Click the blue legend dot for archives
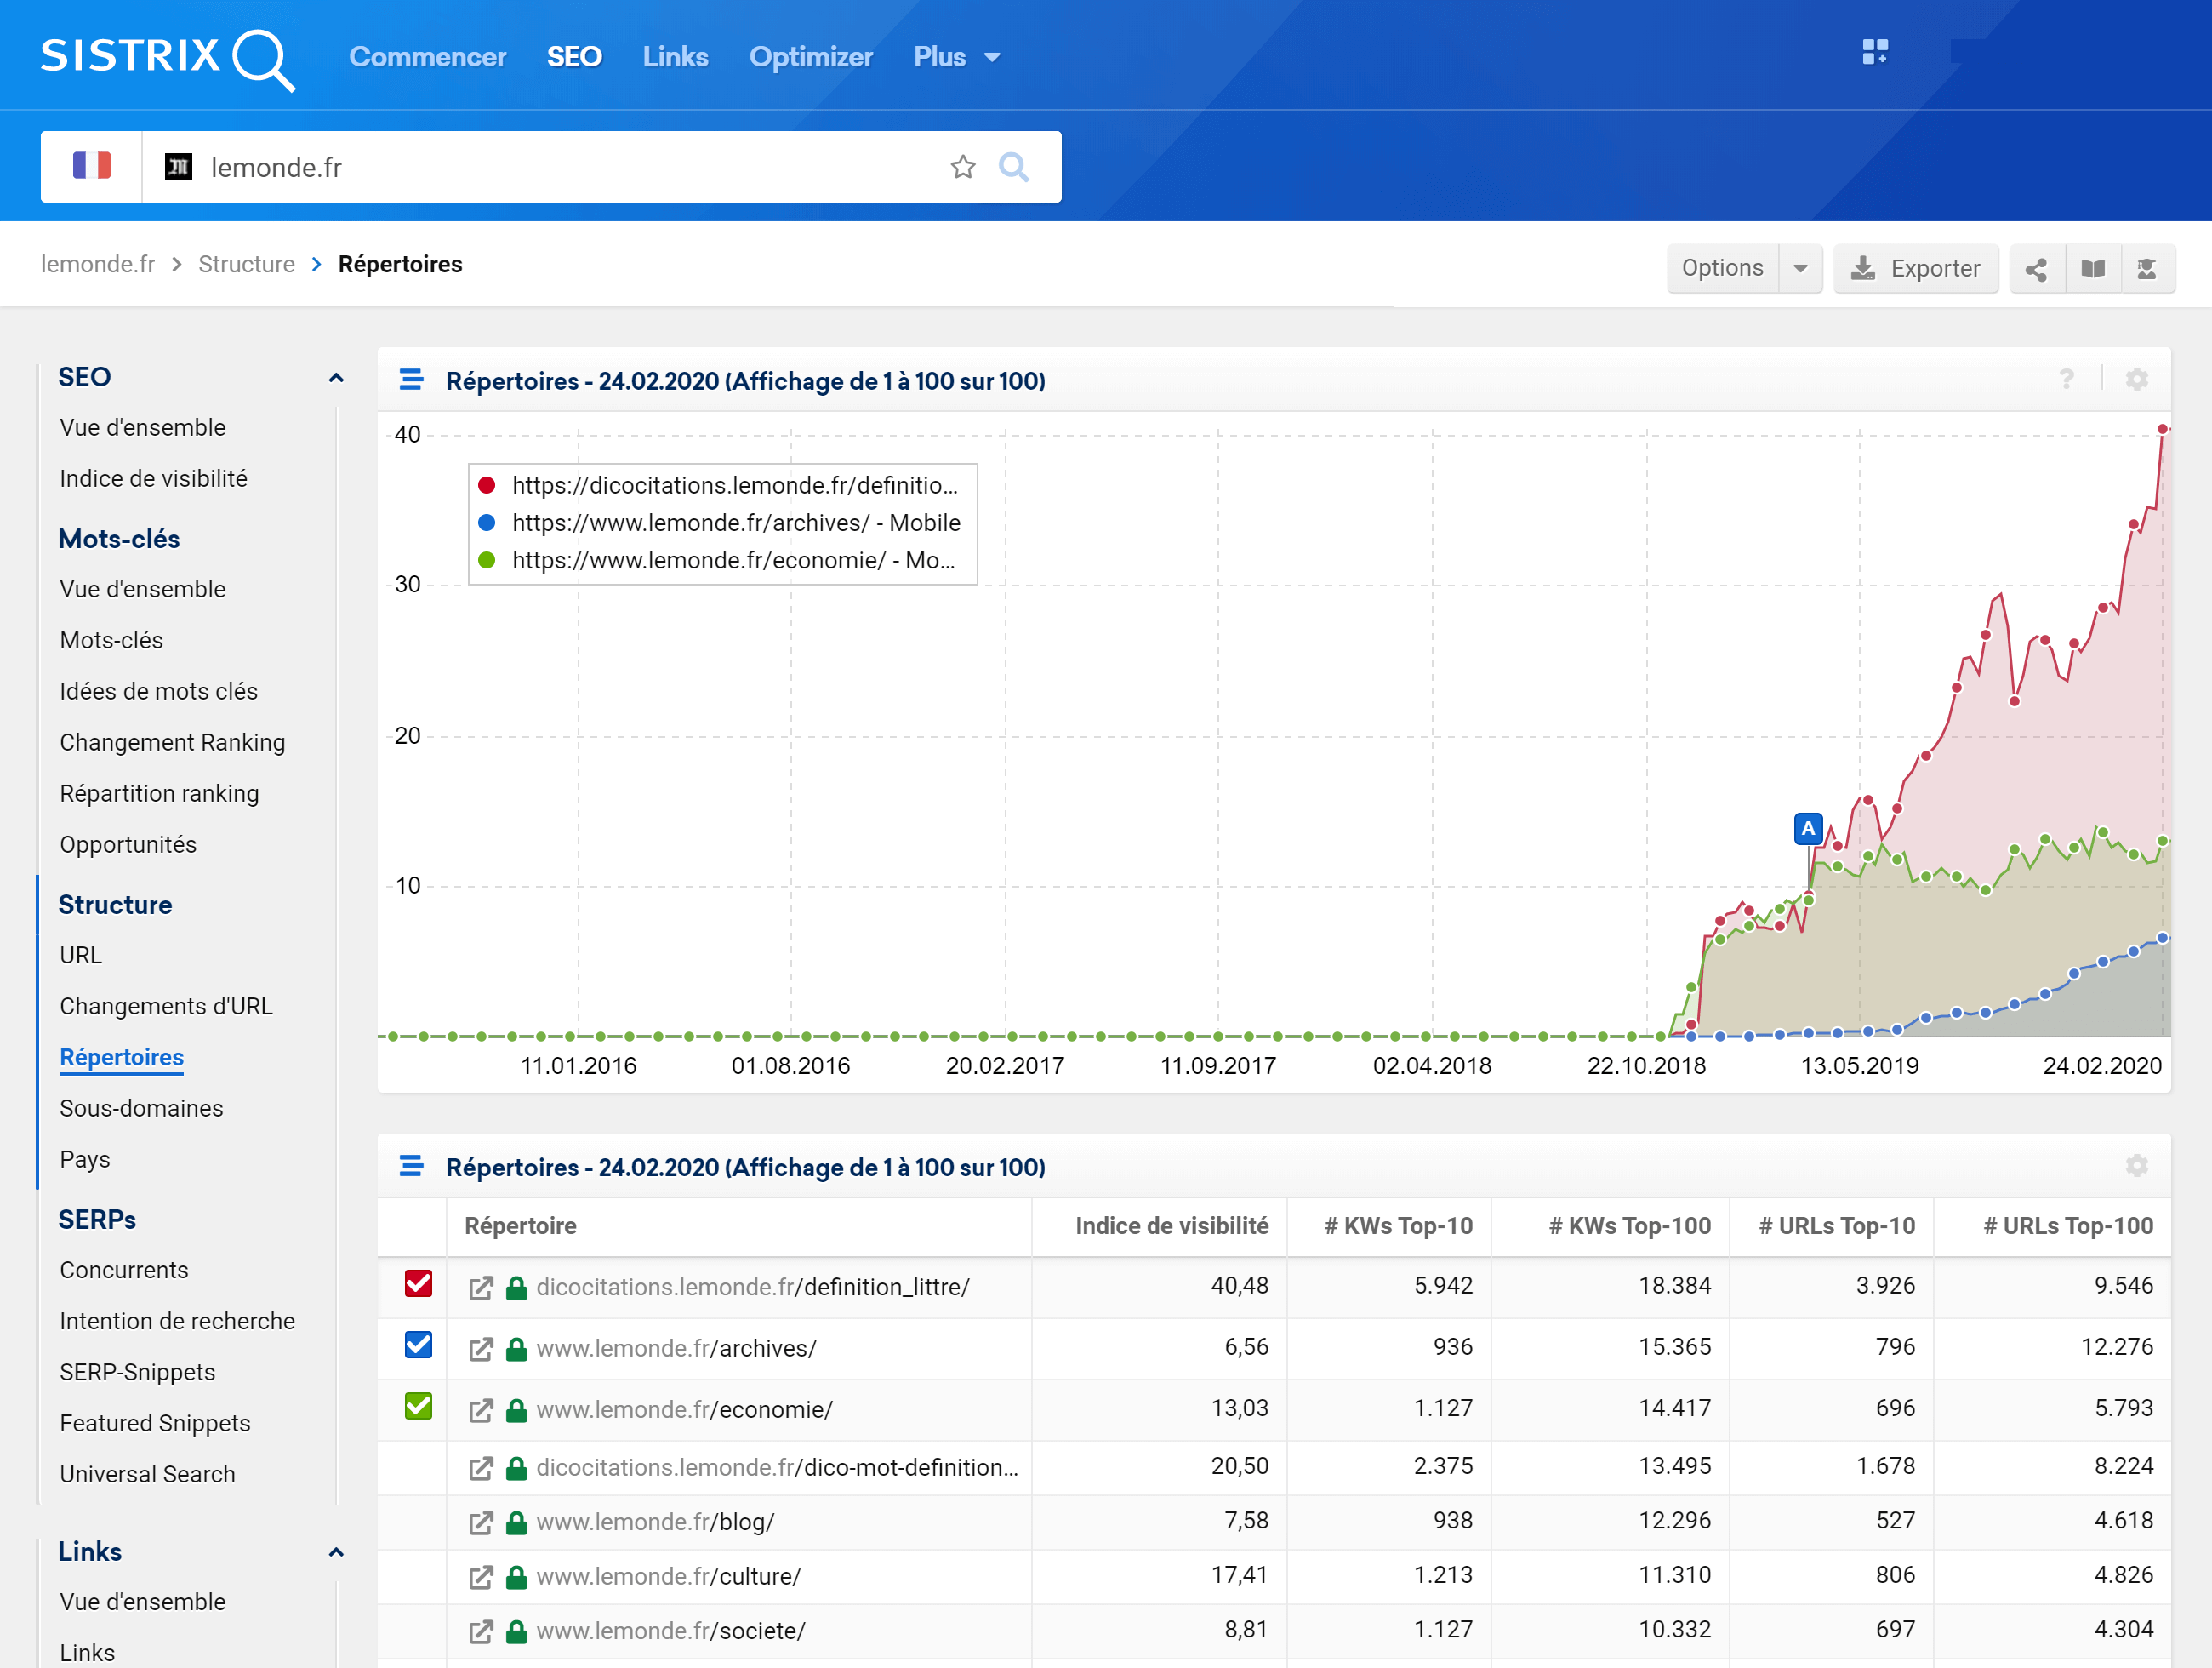 (x=486, y=523)
